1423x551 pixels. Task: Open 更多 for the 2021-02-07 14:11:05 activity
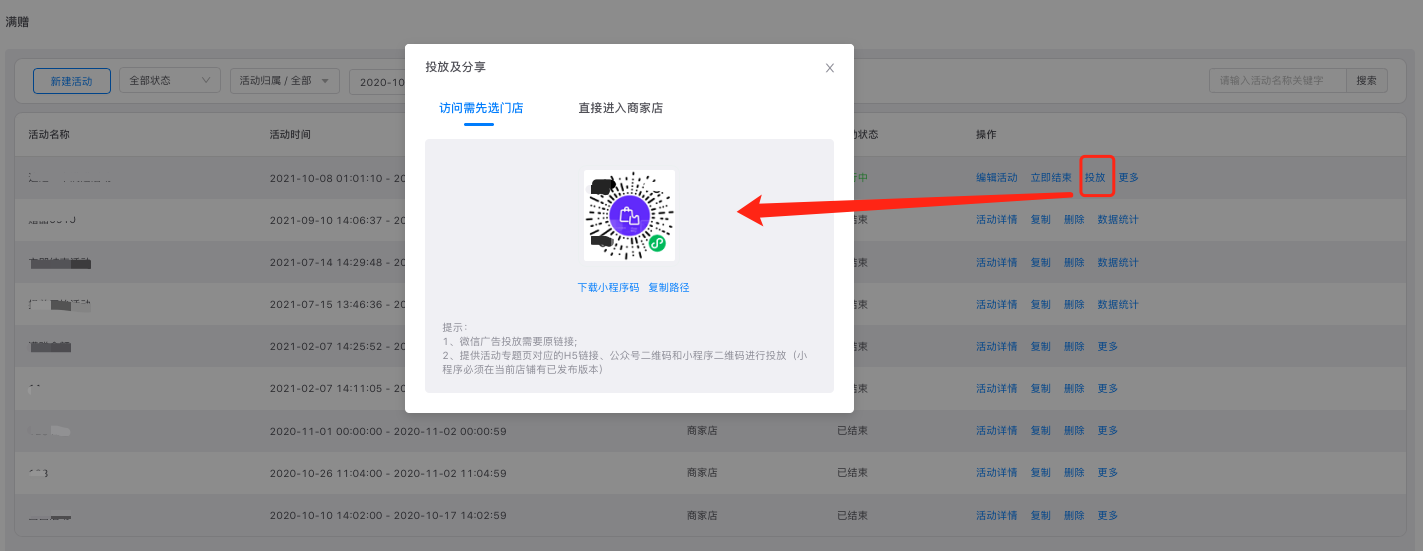click(1108, 388)
